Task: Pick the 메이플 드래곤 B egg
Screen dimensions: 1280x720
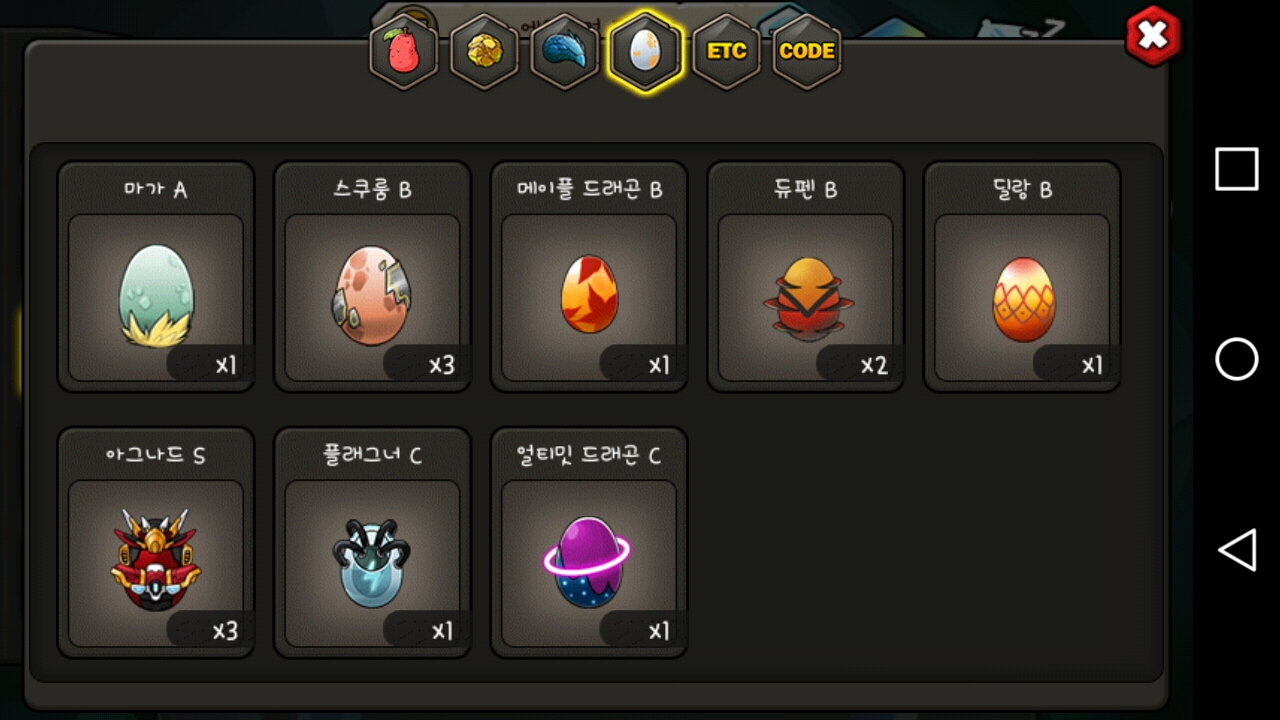Action: (x=589, y=293)
